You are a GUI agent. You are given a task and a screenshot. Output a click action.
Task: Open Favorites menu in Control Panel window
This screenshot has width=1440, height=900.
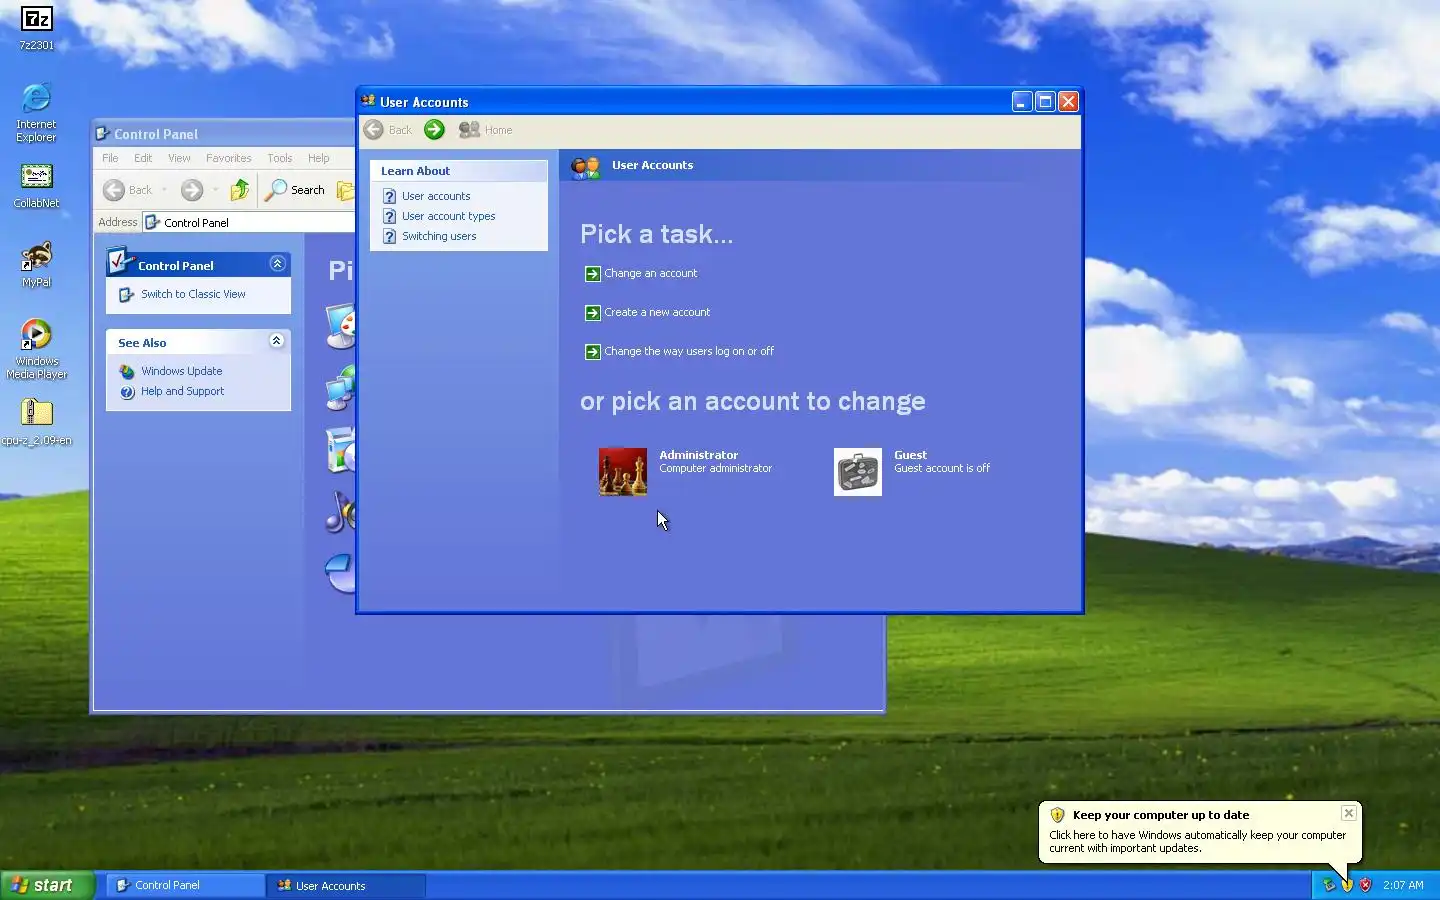point(228,158)
